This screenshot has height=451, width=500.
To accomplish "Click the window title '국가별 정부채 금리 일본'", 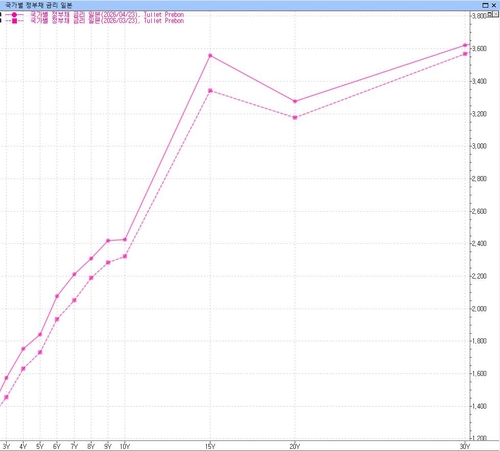I will [38, 5].
